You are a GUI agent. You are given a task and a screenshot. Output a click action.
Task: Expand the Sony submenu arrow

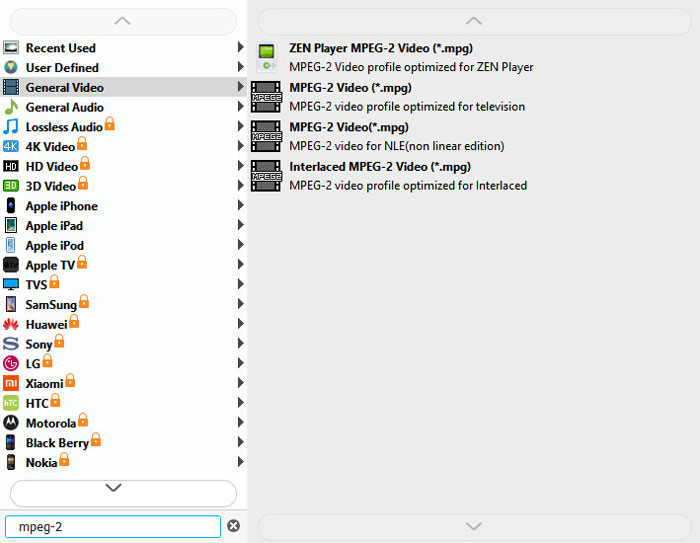tap(240, 343)
